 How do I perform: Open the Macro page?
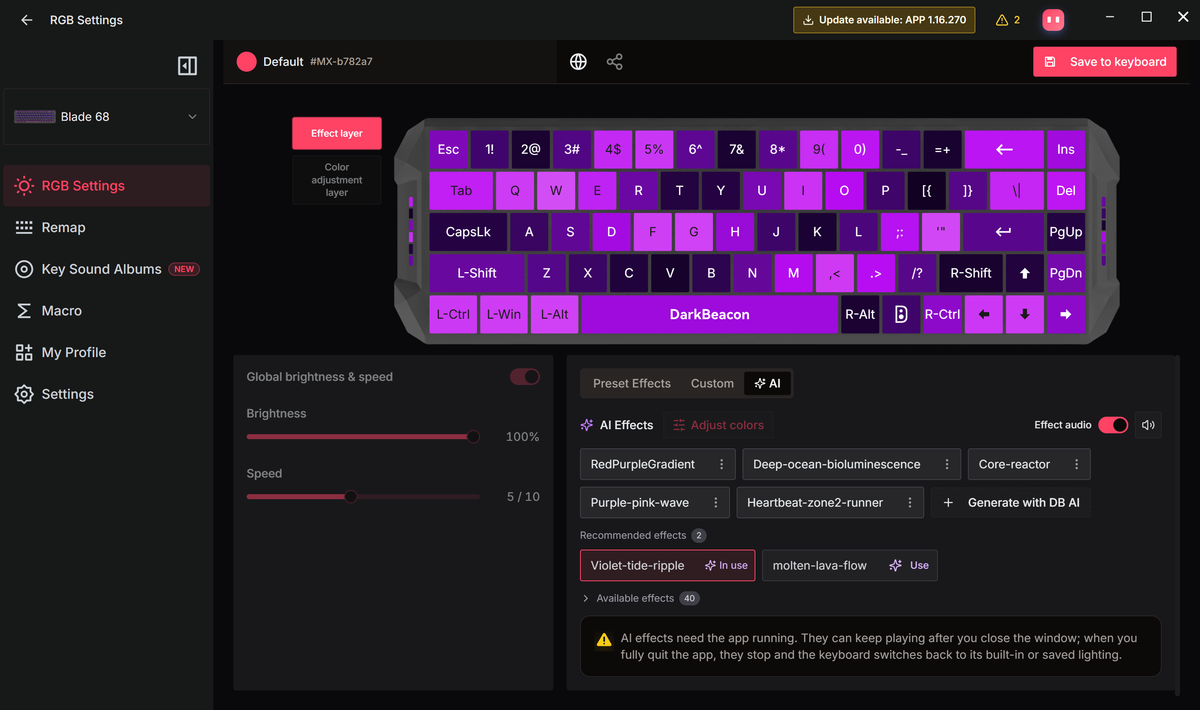107,311
